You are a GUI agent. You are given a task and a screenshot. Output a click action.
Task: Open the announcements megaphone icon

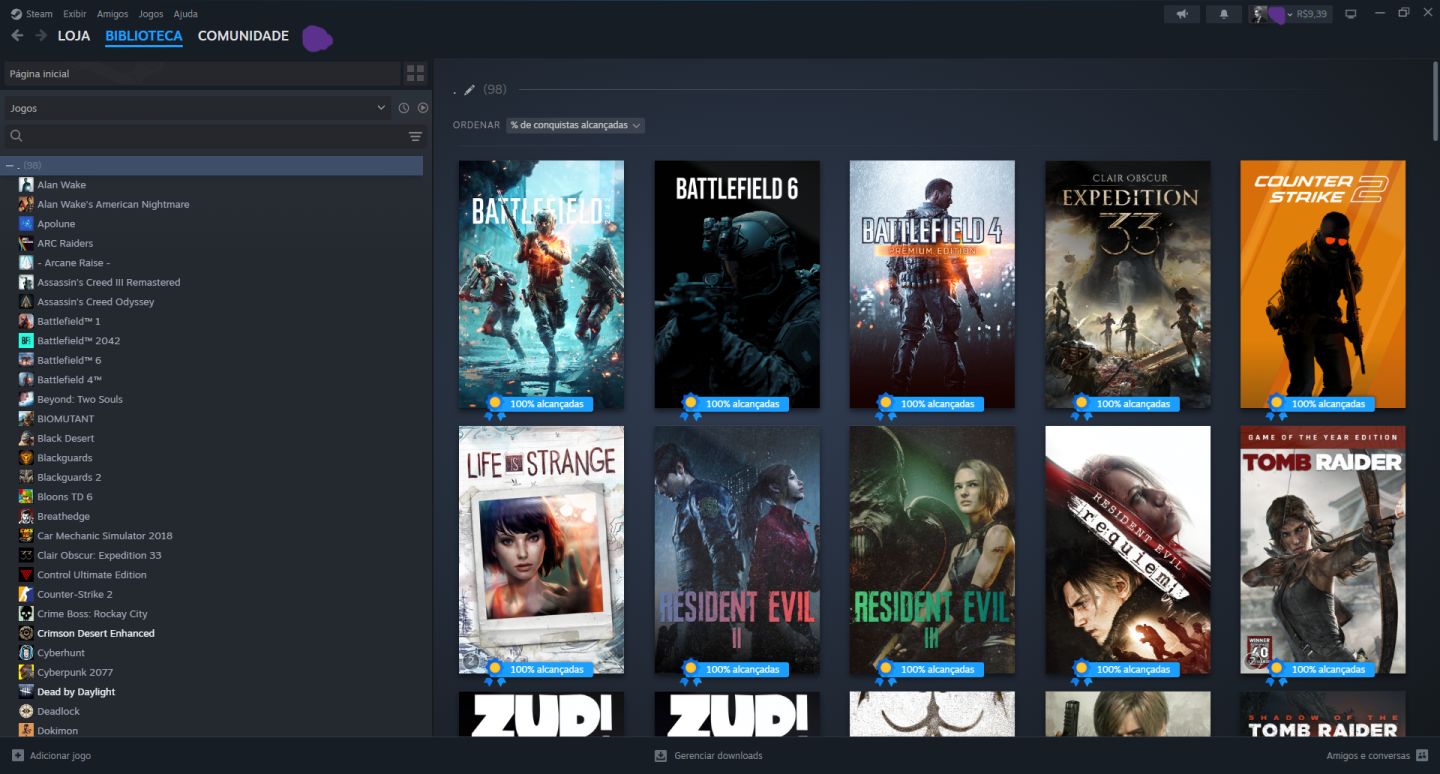coord(1182,14)
